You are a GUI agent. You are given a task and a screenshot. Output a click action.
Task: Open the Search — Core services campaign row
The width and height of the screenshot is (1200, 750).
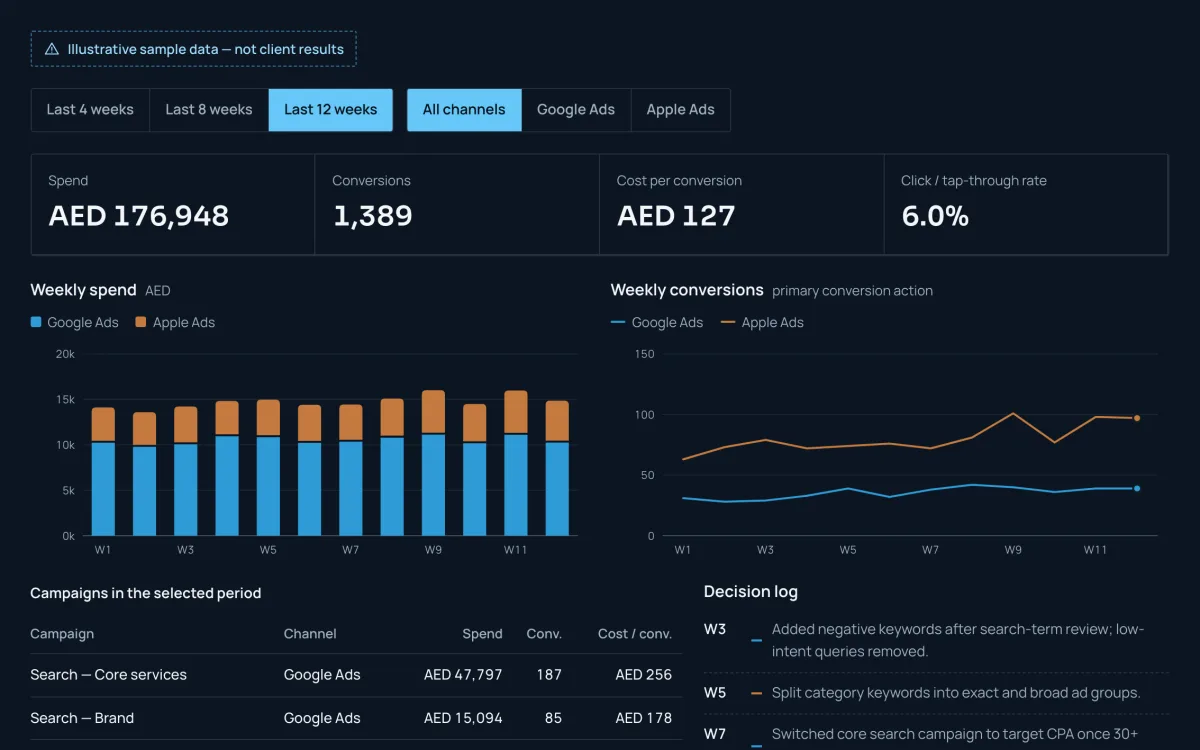point(356,675)
